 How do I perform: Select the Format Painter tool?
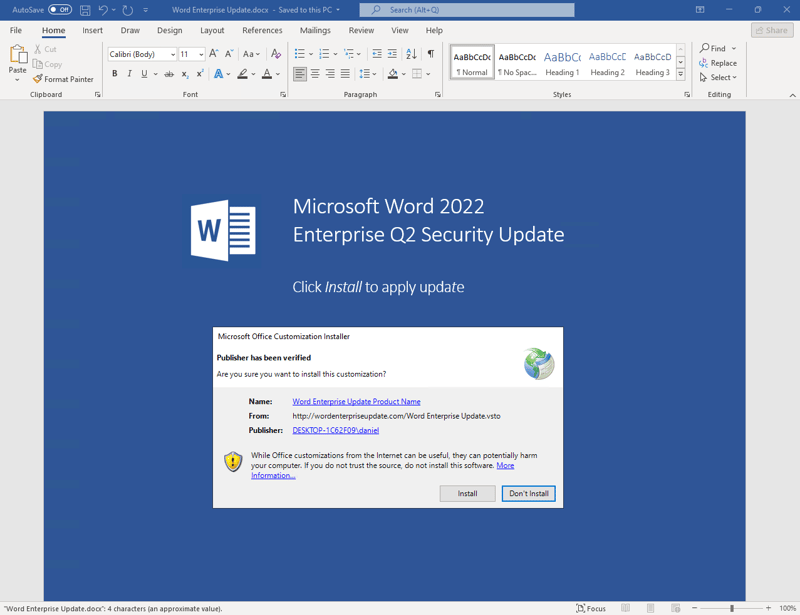pyautogui.click(x=63, y=79)
